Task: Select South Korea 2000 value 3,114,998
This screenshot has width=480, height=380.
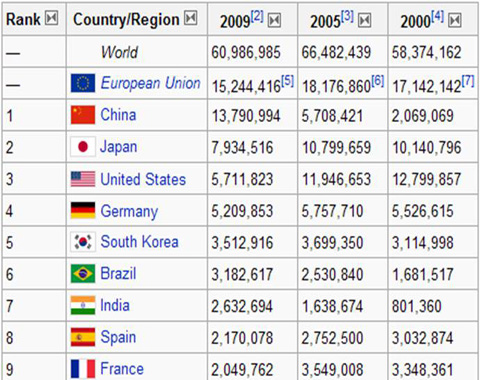Action: [422, 243]
